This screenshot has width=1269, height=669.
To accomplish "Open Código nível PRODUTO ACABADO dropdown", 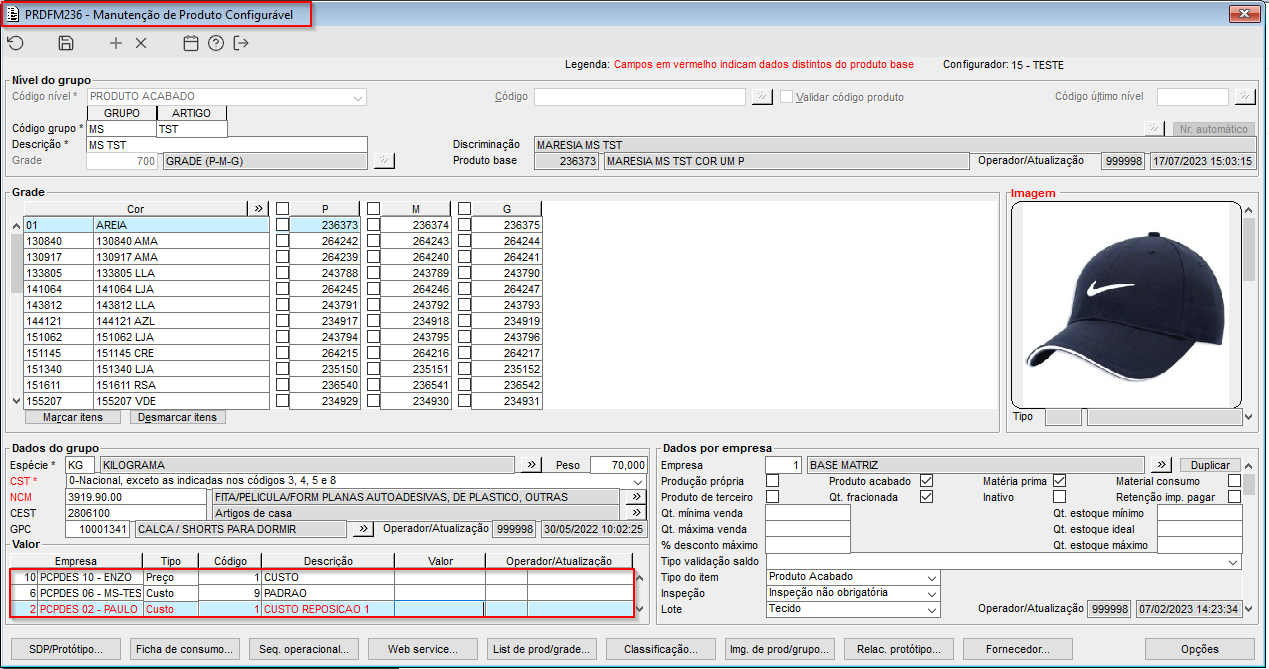I will [x=357, y=97].
